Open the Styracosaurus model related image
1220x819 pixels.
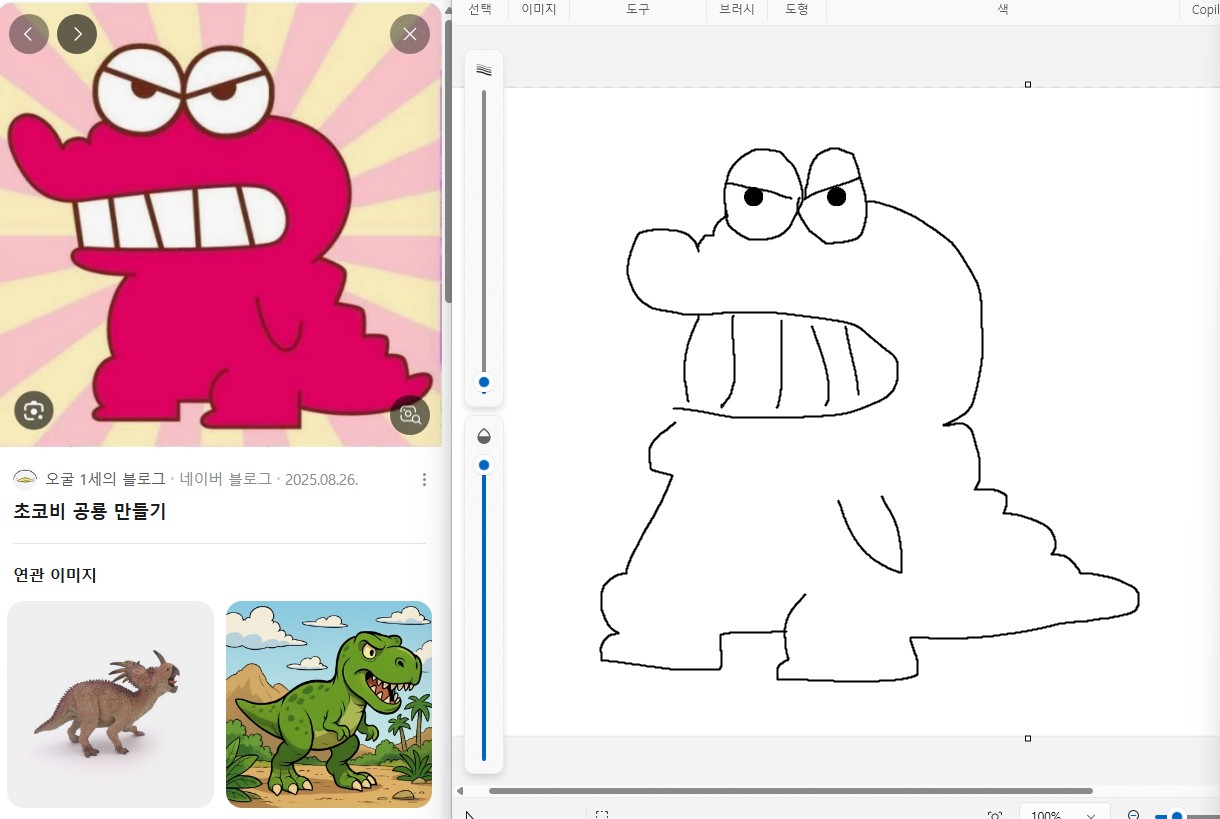point(110,704)
